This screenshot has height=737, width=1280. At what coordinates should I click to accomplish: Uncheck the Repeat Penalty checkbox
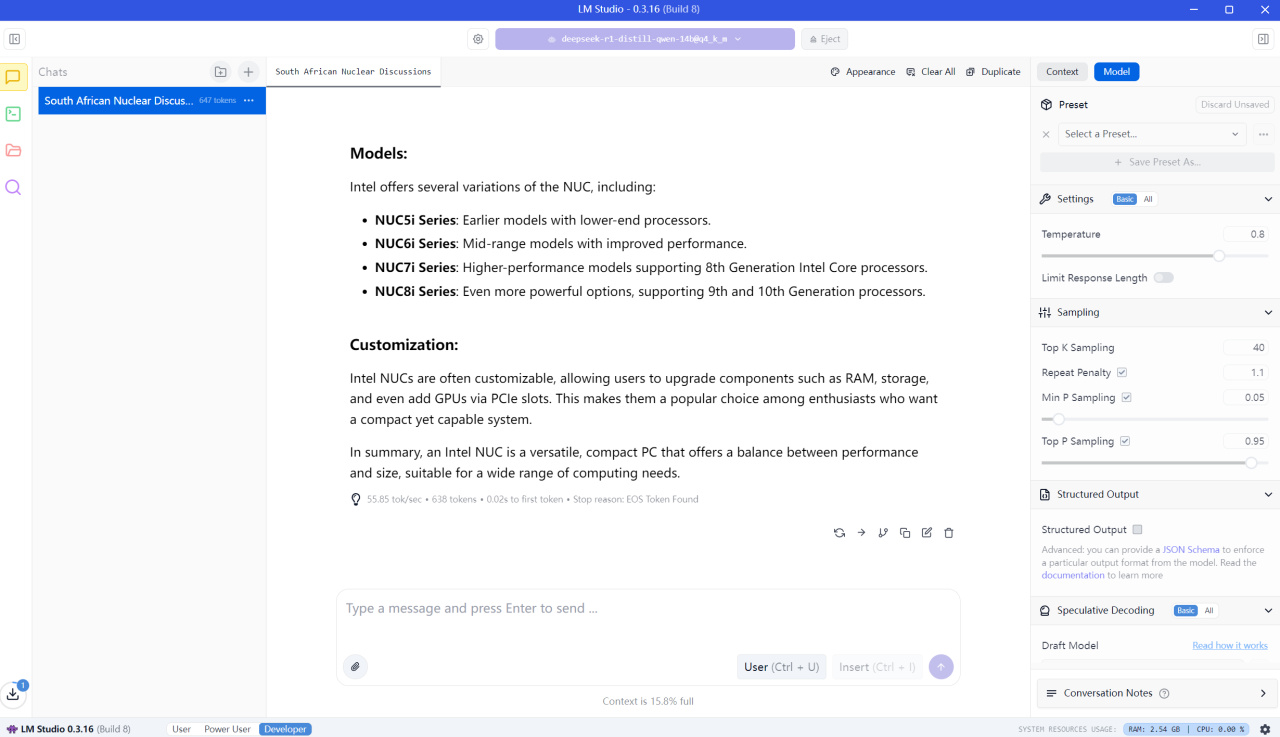pos(1122,373)
